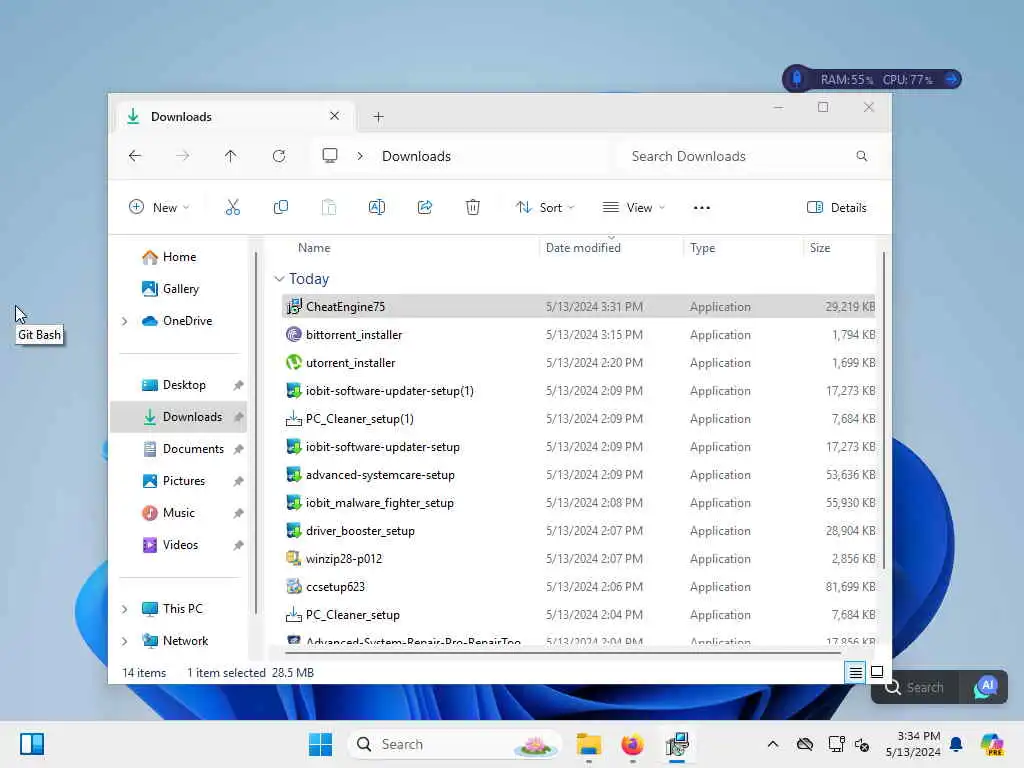Switch to large thumbnails view icon in status bar
Screen dimensions: 1024x768
pos(877,672)
